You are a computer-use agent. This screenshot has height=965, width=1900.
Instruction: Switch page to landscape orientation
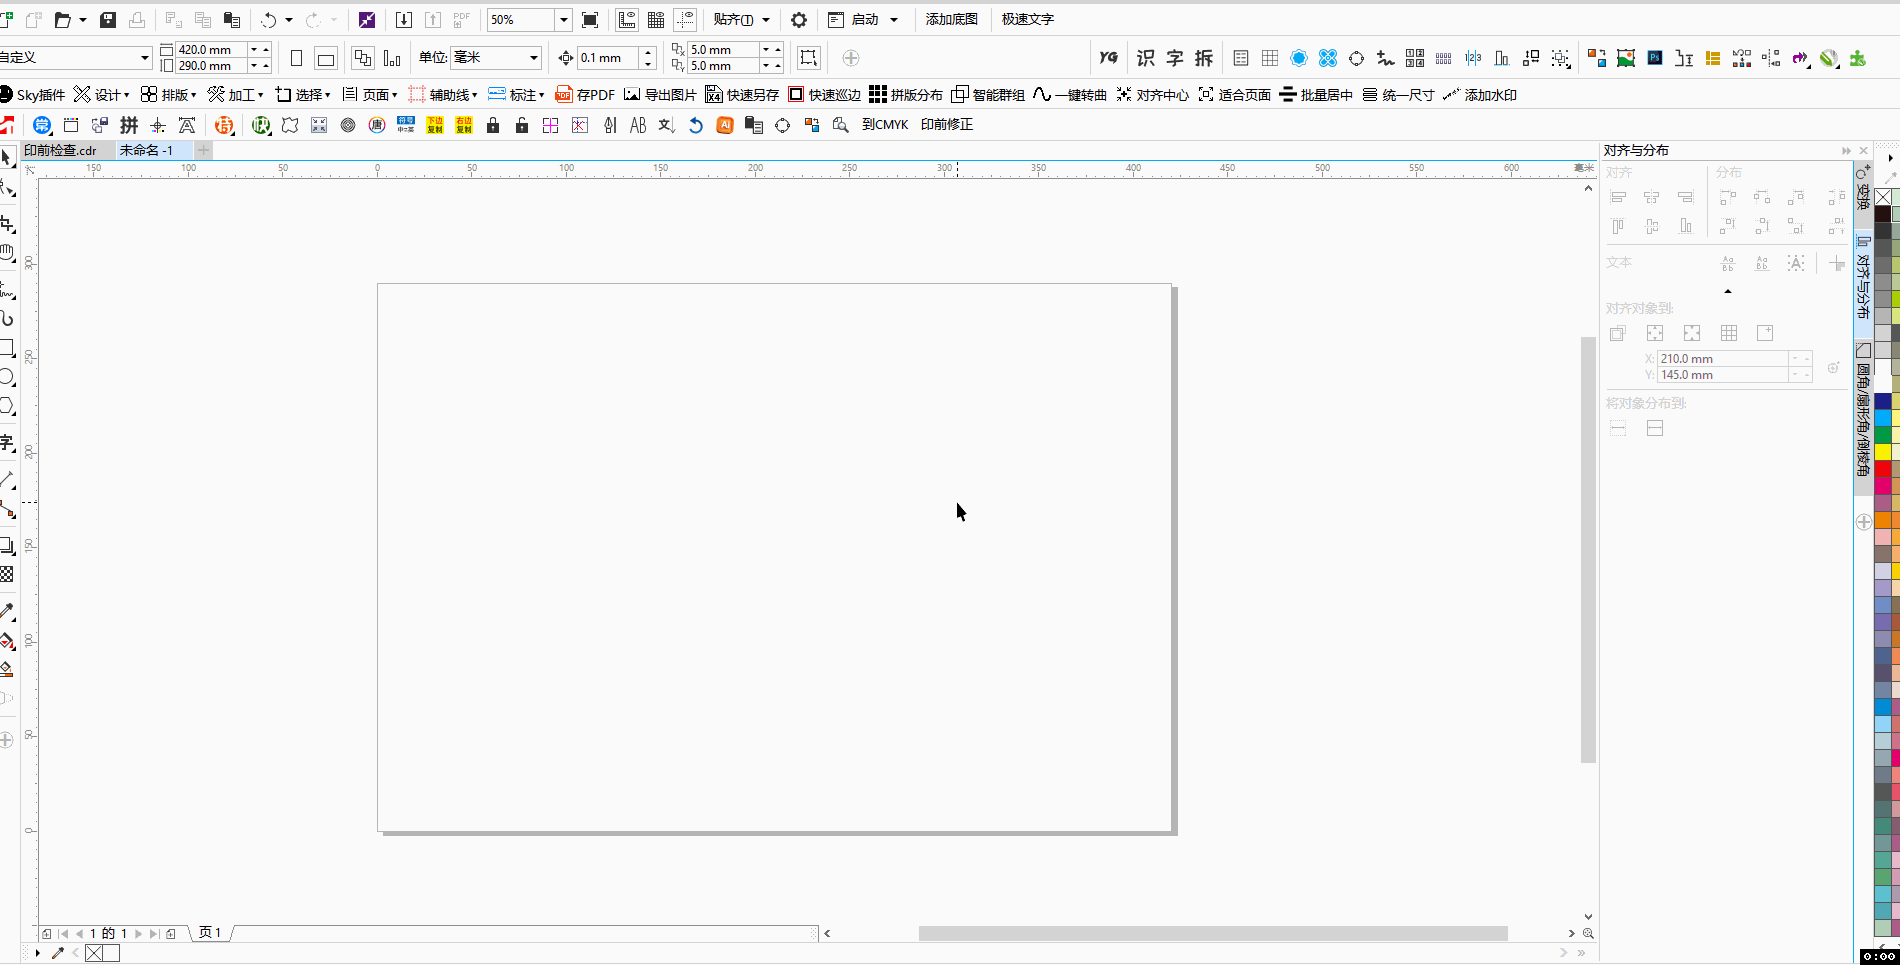tap(326, 58)
